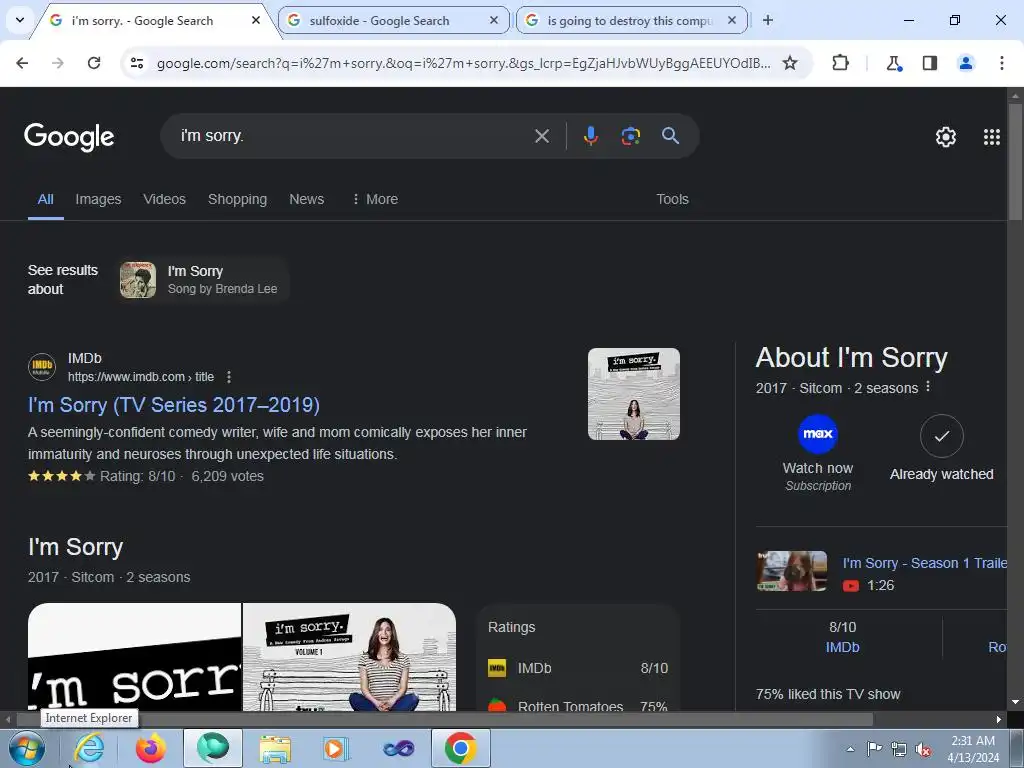Click 'Rating: 8/10 · 6,209 votes' text
This screenshot has height=768, width=1024.
[x=182, y=476]
